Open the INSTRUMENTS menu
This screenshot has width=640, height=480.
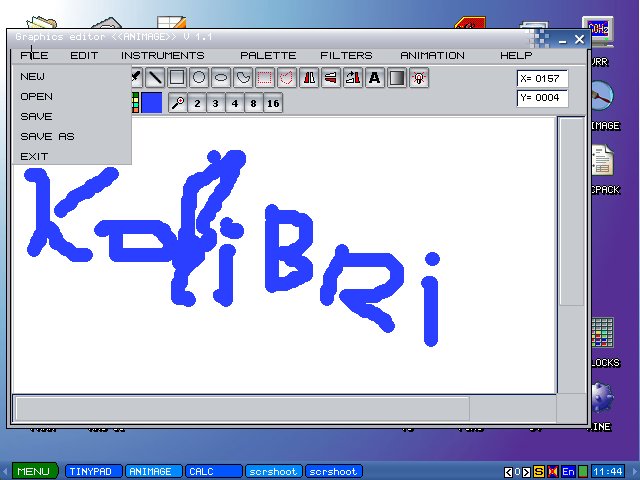[162, 55]
